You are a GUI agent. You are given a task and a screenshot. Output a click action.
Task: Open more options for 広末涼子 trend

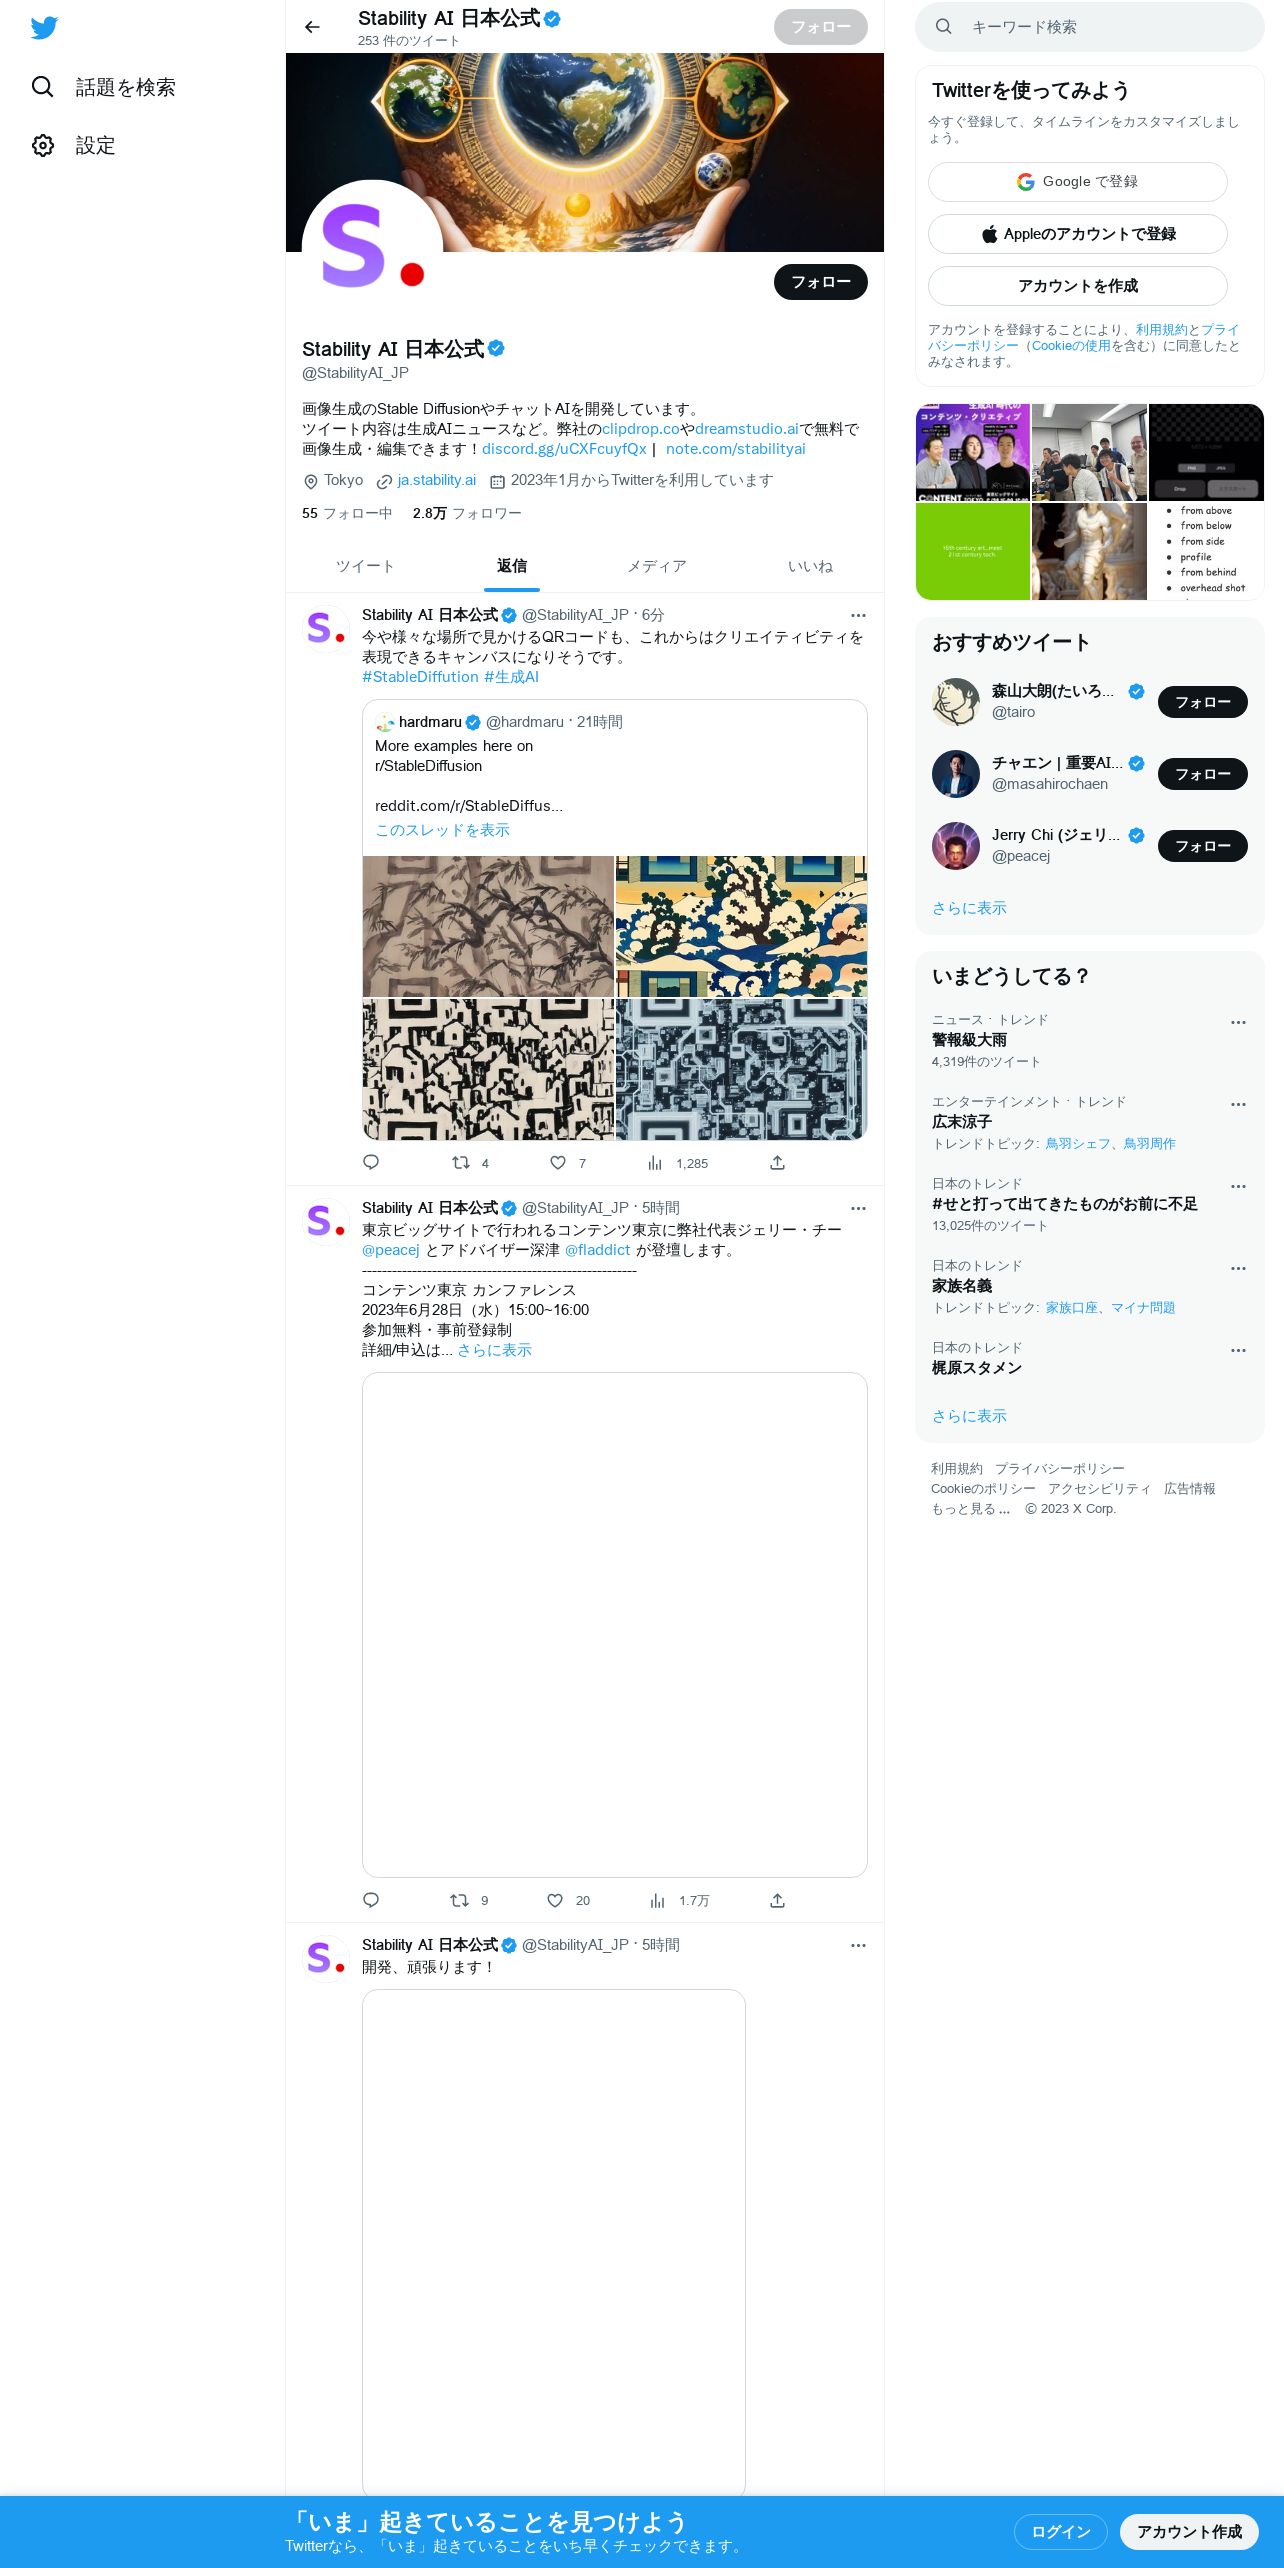[1238, 1104]
